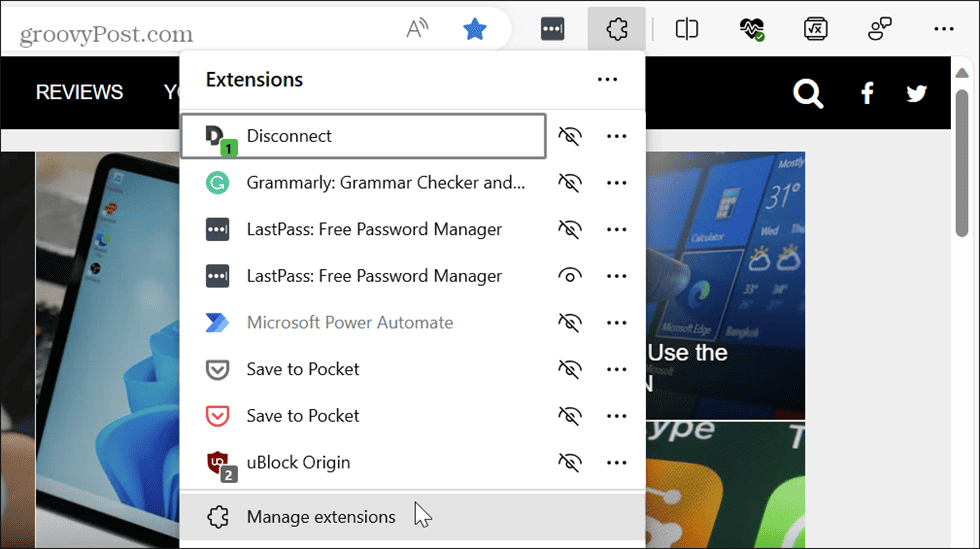Show grey Save to Pocket in toolbar

coord(569,370)
